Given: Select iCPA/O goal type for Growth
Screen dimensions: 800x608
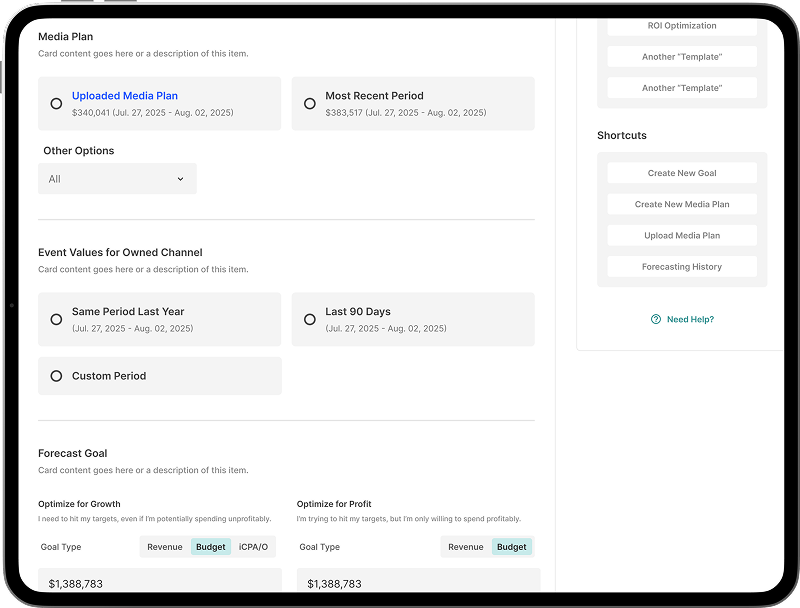Looking at the screenshot, I should click(254, 547).
